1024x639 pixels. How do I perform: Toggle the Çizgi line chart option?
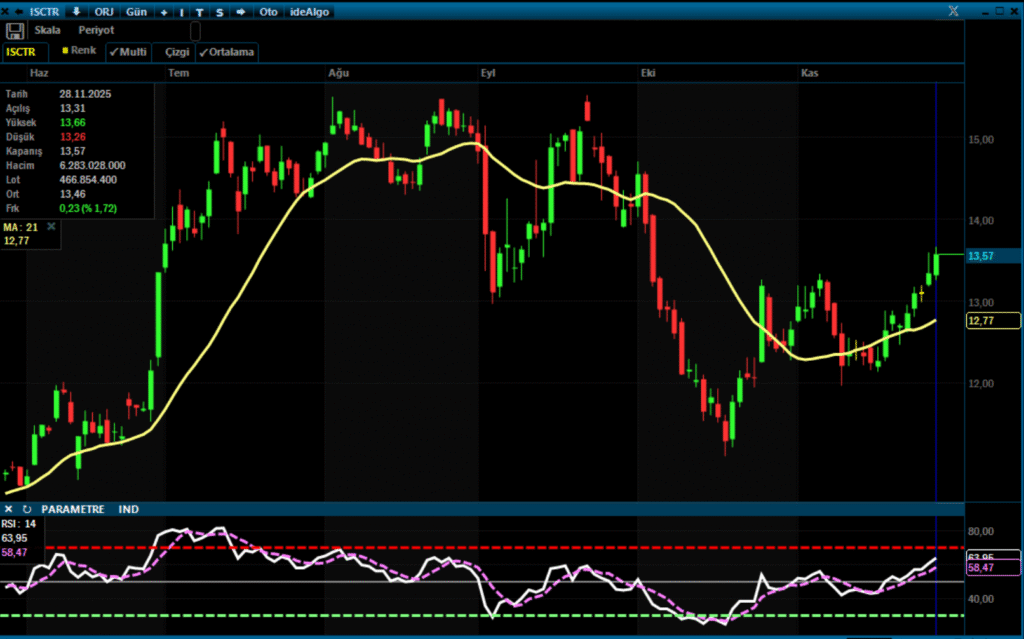[x=176, y=52]
